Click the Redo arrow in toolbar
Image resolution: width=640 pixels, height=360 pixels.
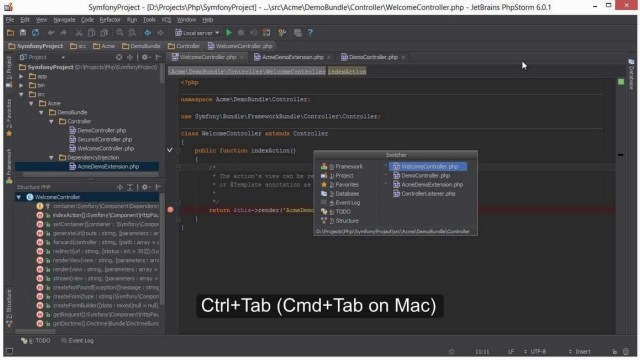click(63, 33)
